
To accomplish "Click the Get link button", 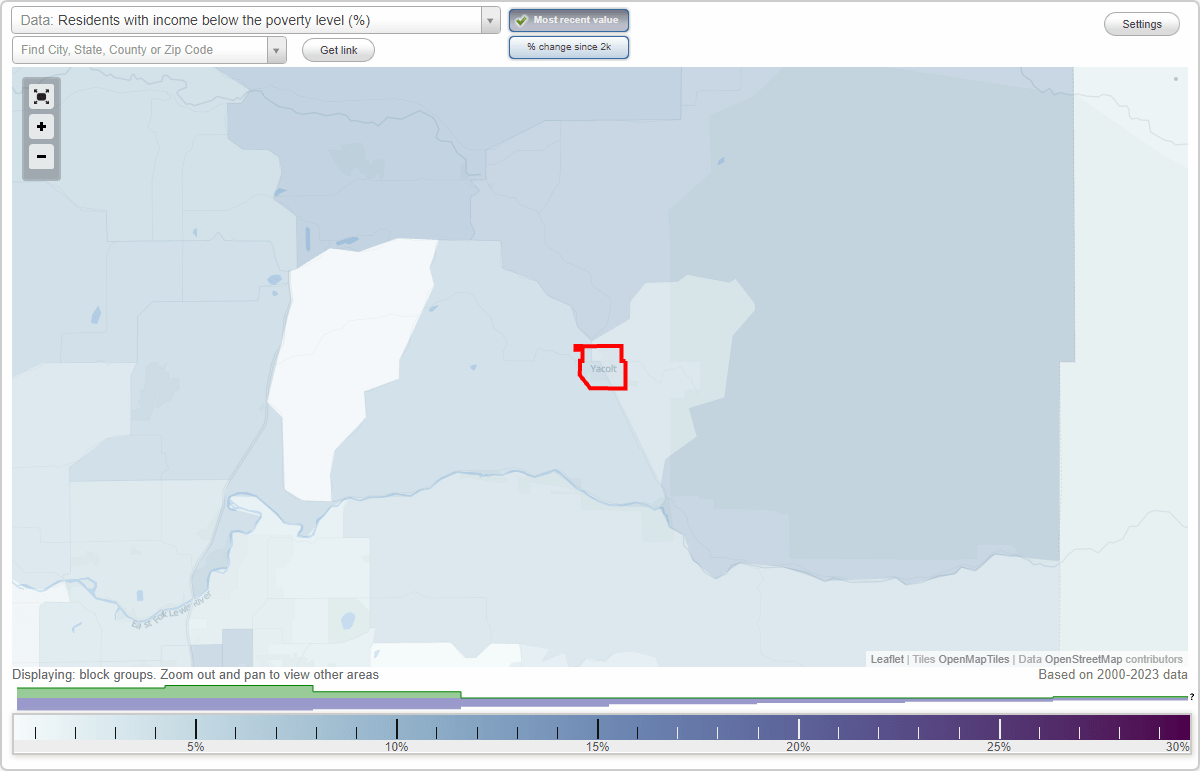I will (338, 50).
